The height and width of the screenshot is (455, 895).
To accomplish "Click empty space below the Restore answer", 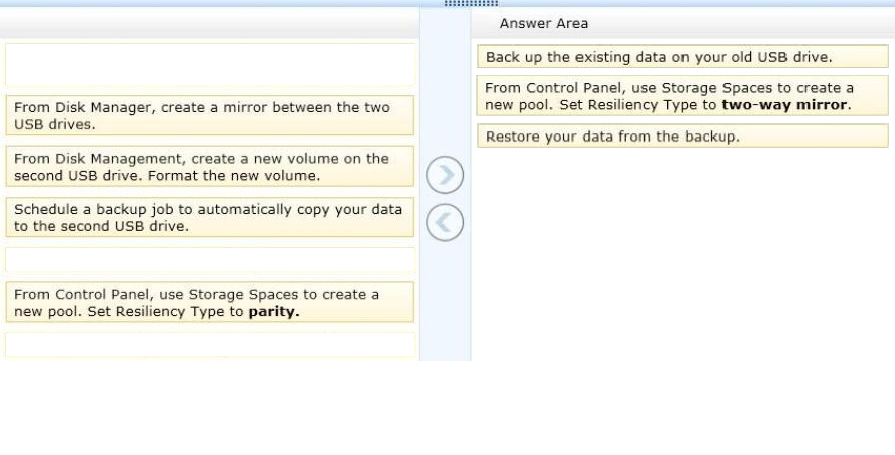I will [x=683, y=254].
